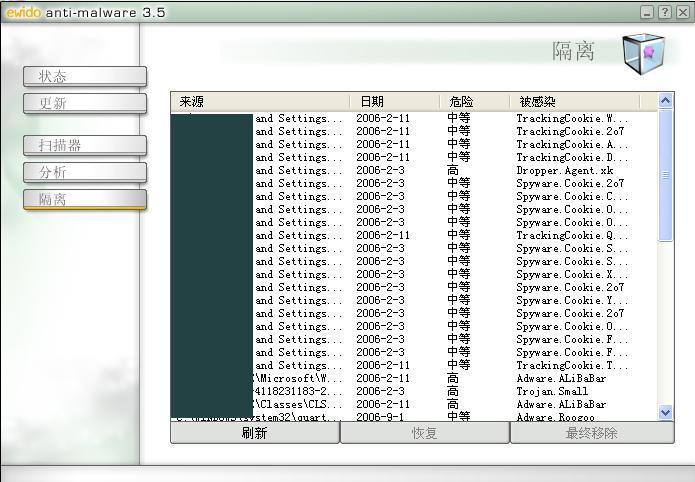Click the date in Dropper.Agent.xk row

point(380,170)
